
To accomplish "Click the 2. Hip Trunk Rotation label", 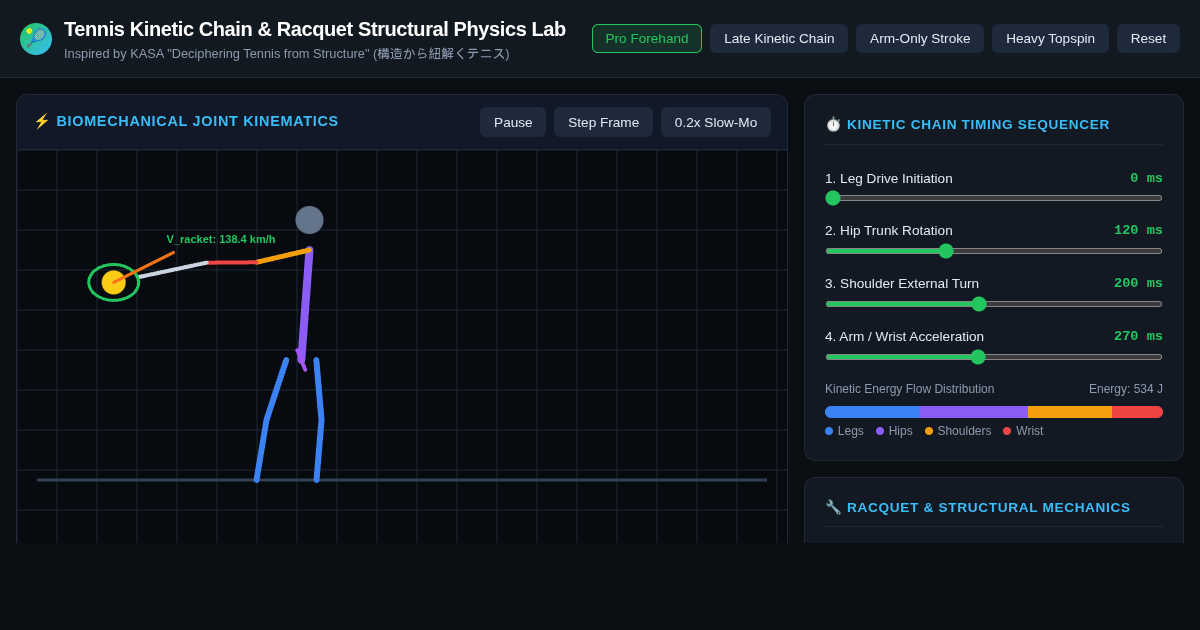I will click(x=889, y=230).
